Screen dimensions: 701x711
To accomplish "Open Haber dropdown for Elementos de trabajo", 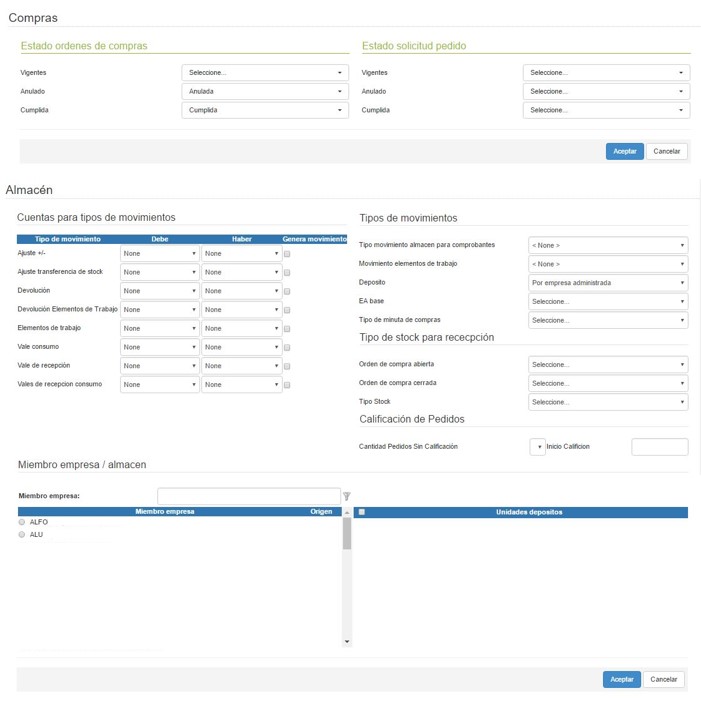I will 241,328.
